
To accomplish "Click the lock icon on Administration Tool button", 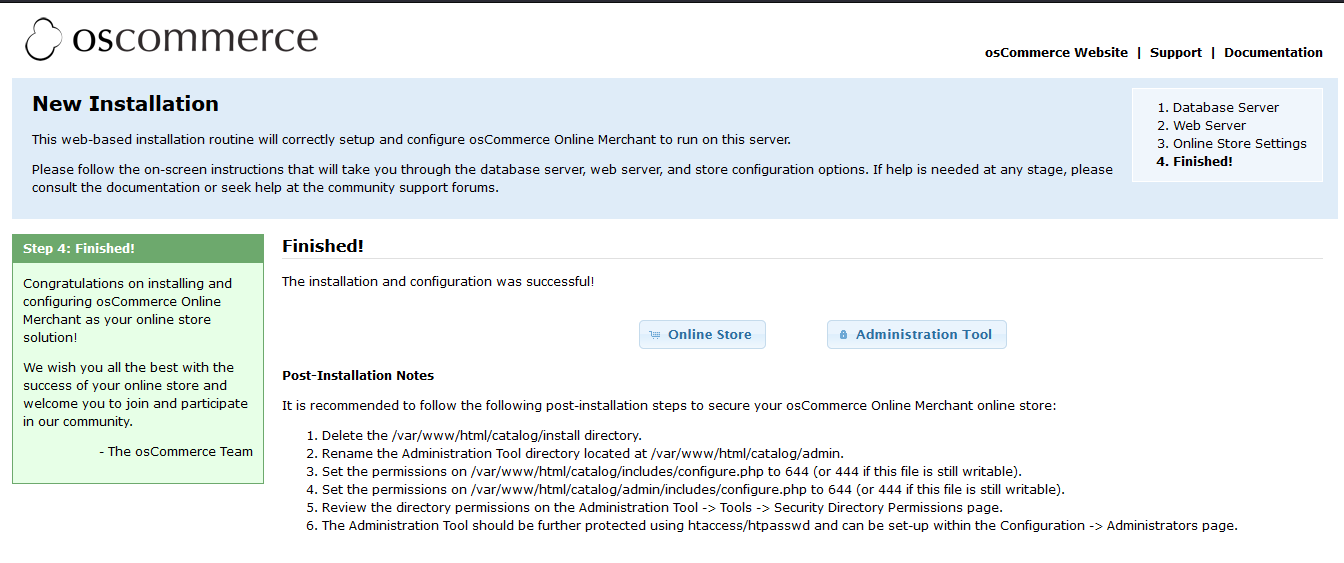I will point(843,335).
